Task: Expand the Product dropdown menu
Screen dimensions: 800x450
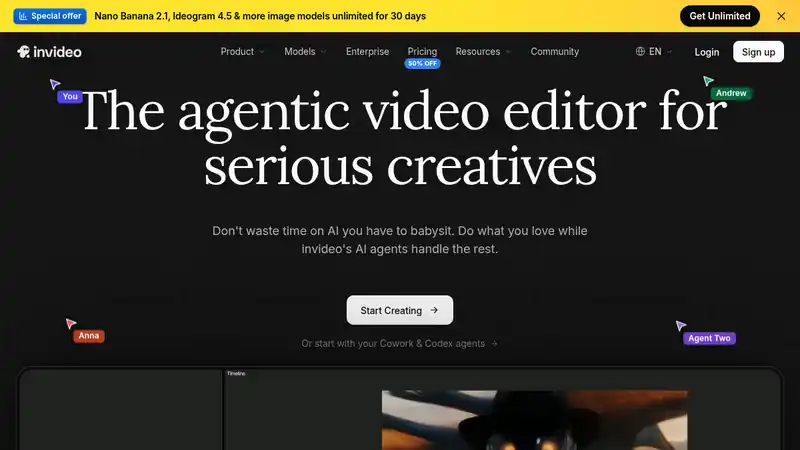Action: (x=242, y=52)
